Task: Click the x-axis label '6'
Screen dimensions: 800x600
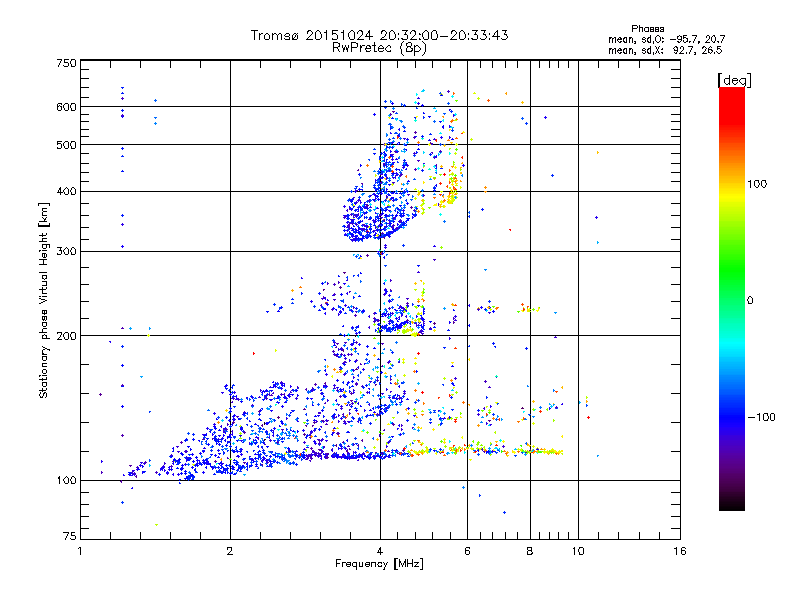Action: 467,551
